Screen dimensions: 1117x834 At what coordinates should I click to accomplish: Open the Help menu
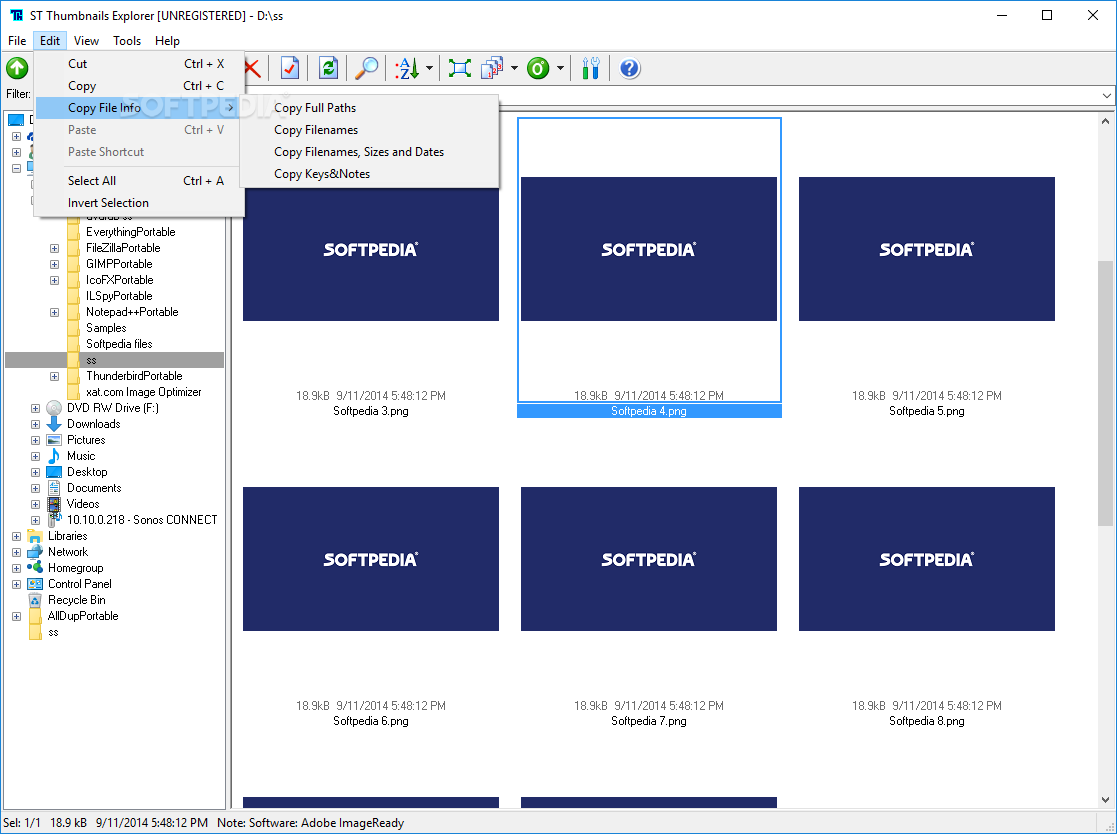(x=167, y=41)
